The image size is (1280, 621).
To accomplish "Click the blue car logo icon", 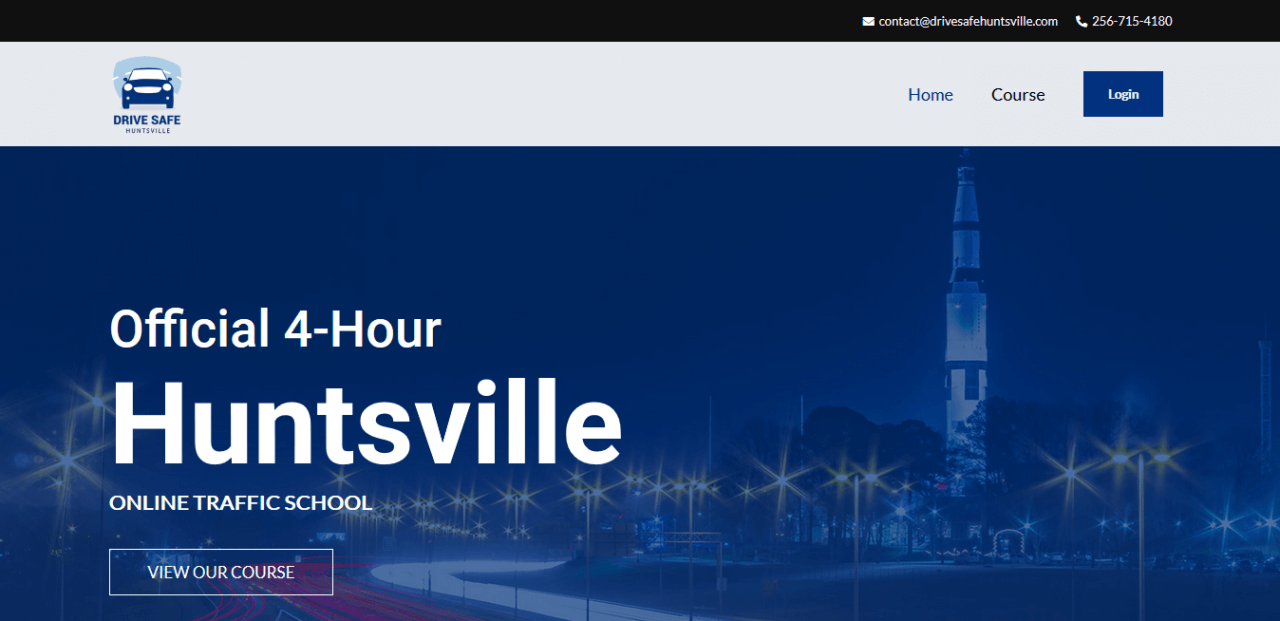I will [x=147, y=86].
